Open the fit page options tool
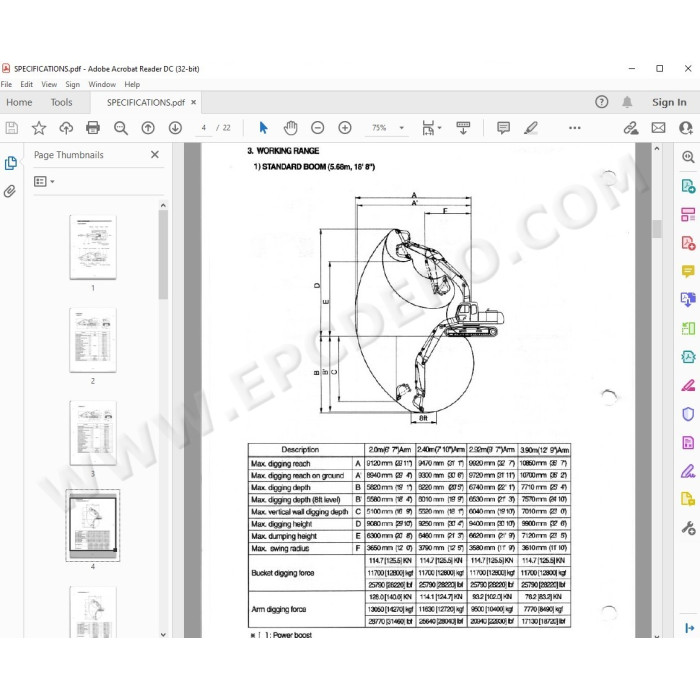The height and width of the screenshot is (700, 700). coord(428,128)
